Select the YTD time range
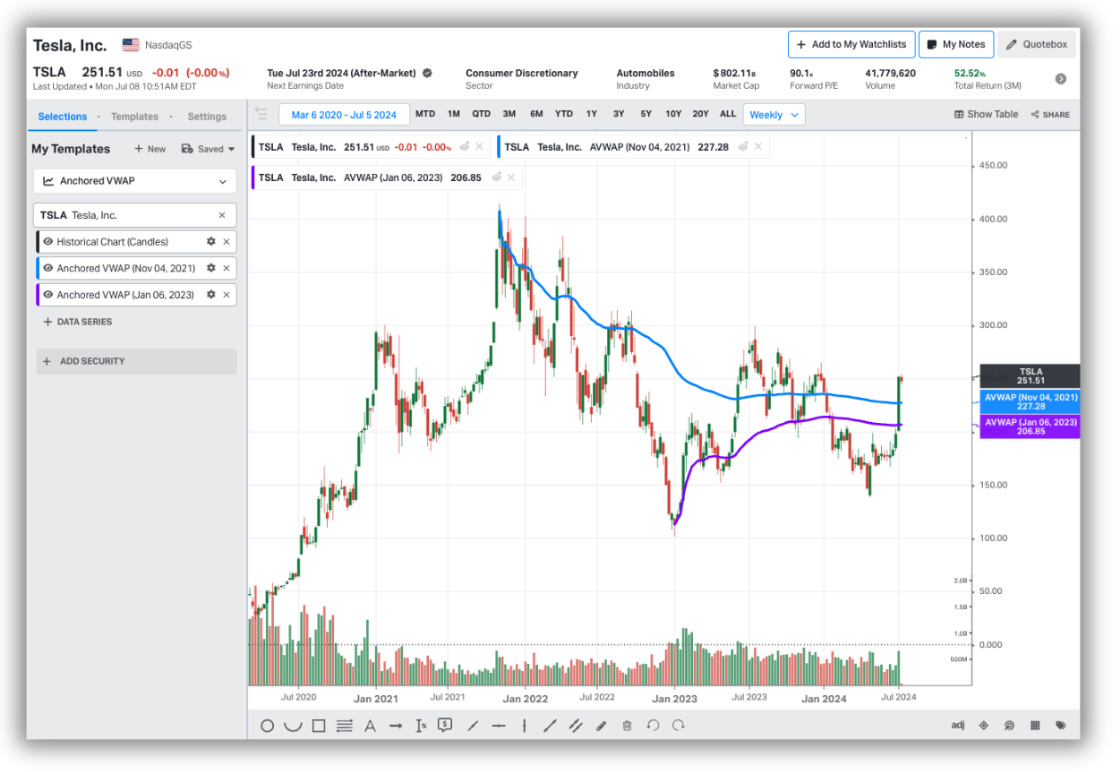This screenshot has width=1120, height=772. coord(564,114)
